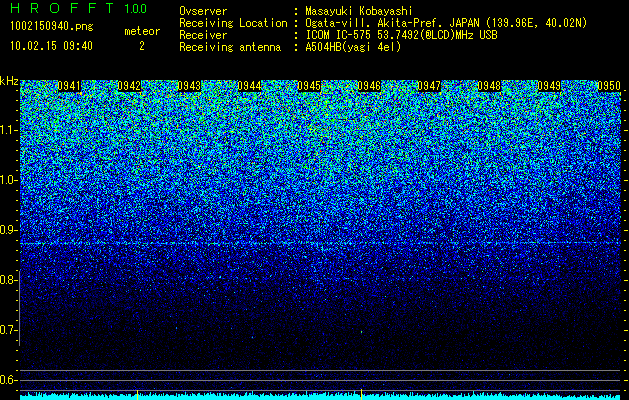Click the kHz axis unit label

pos(9,81)
